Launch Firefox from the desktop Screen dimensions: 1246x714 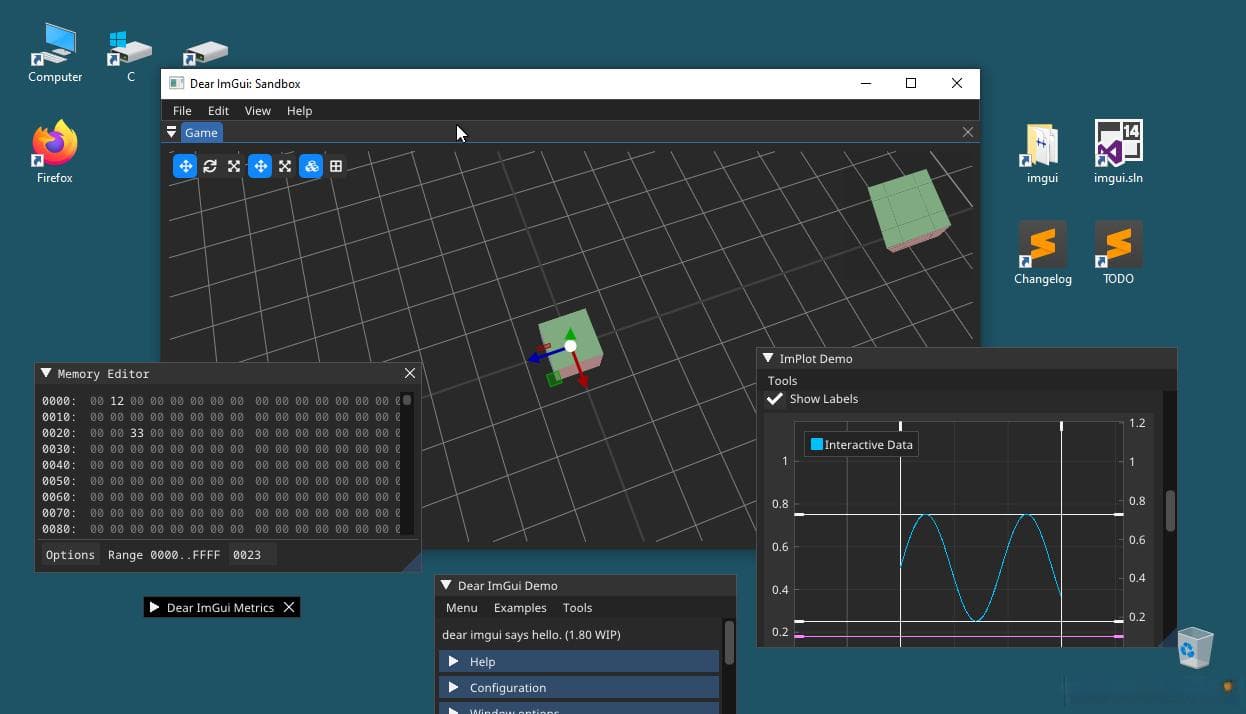point(55,152)
